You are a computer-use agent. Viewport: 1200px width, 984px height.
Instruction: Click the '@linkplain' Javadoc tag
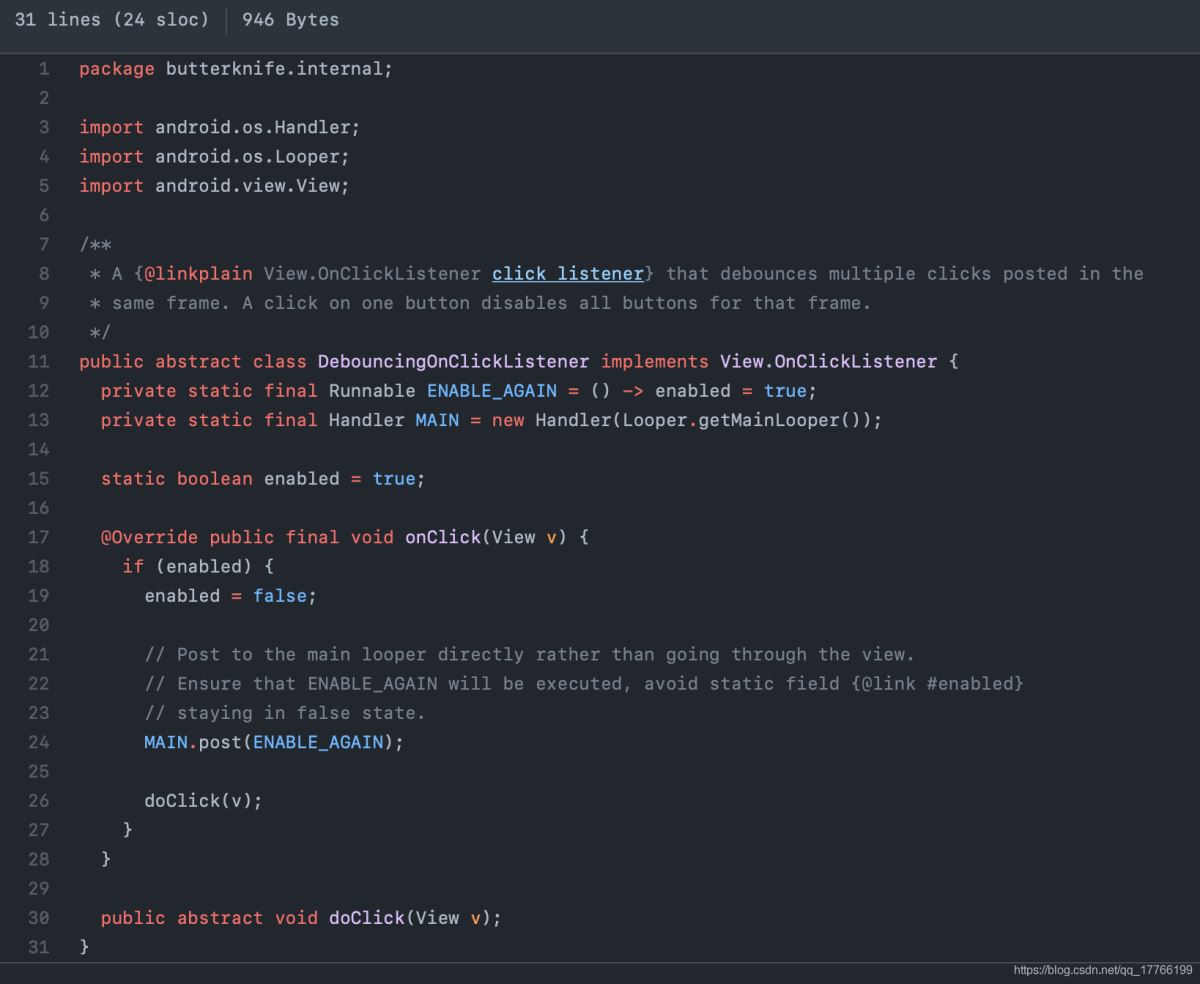tap(198, 273)
